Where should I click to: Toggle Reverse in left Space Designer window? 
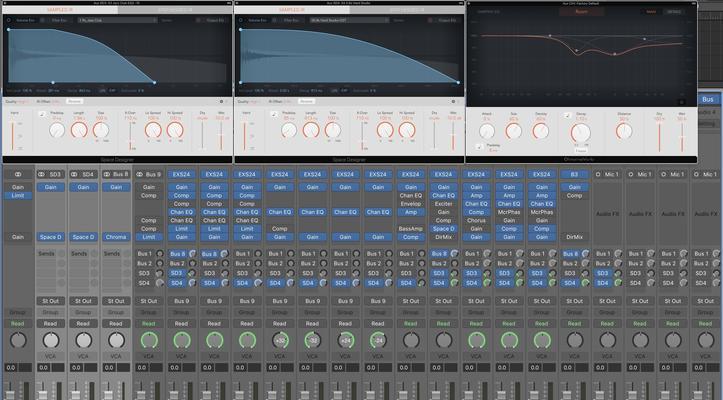74,101
